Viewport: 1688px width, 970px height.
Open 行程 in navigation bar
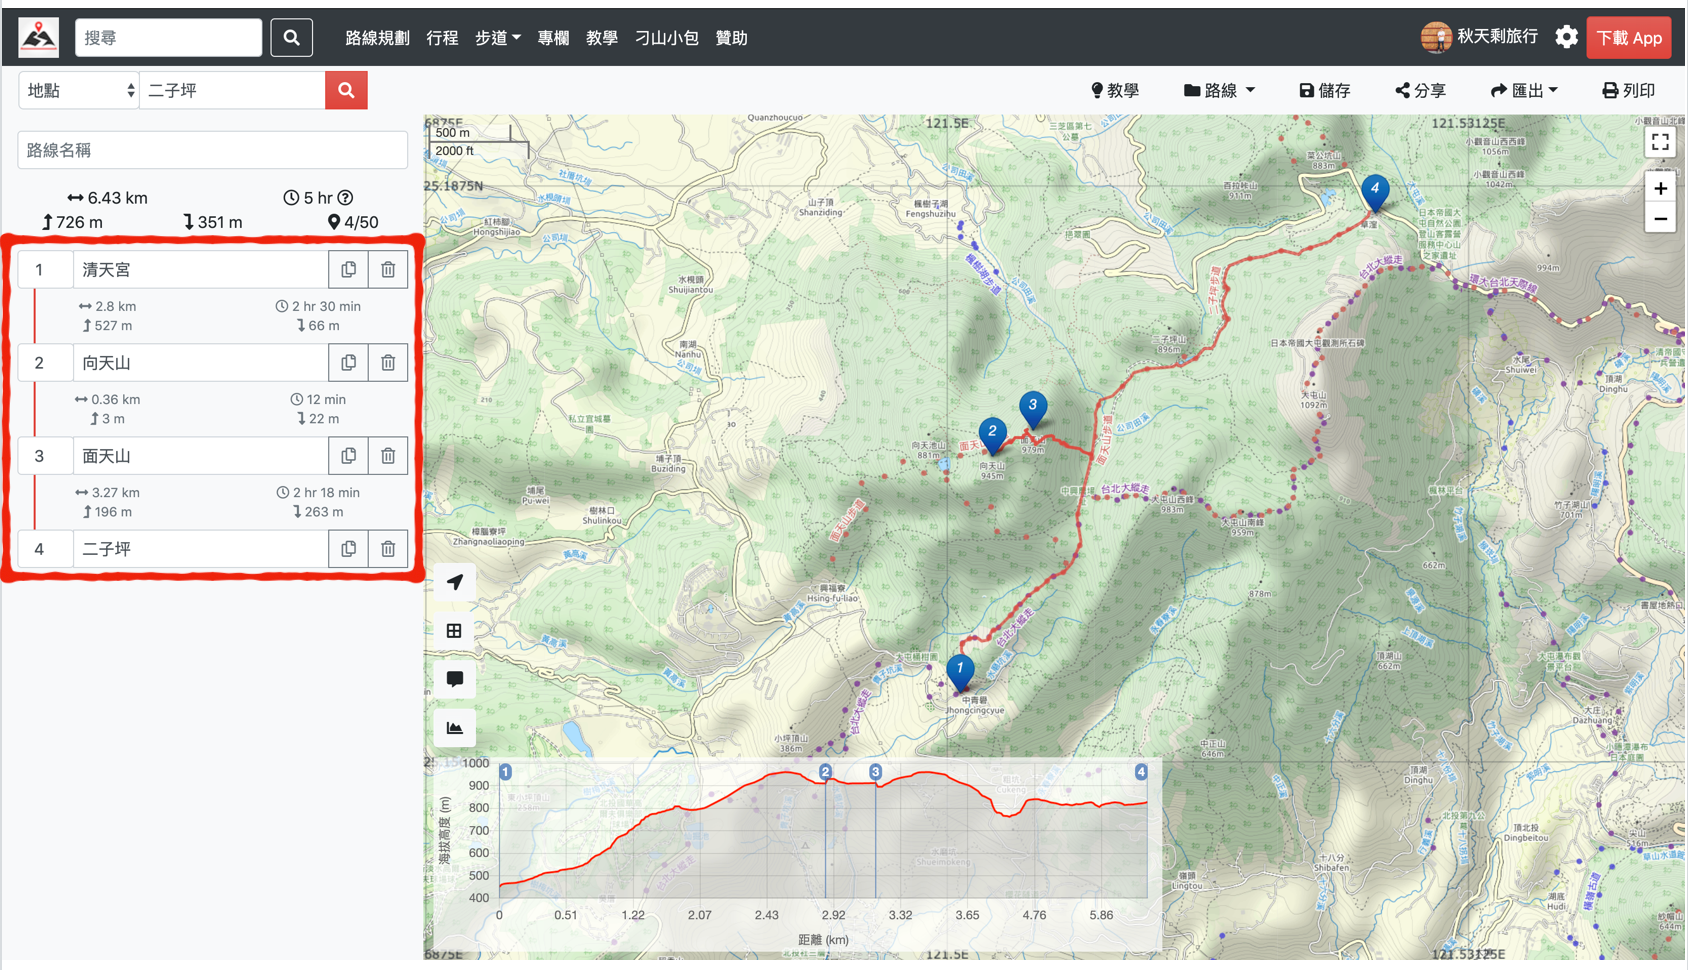tap(442, 38)
